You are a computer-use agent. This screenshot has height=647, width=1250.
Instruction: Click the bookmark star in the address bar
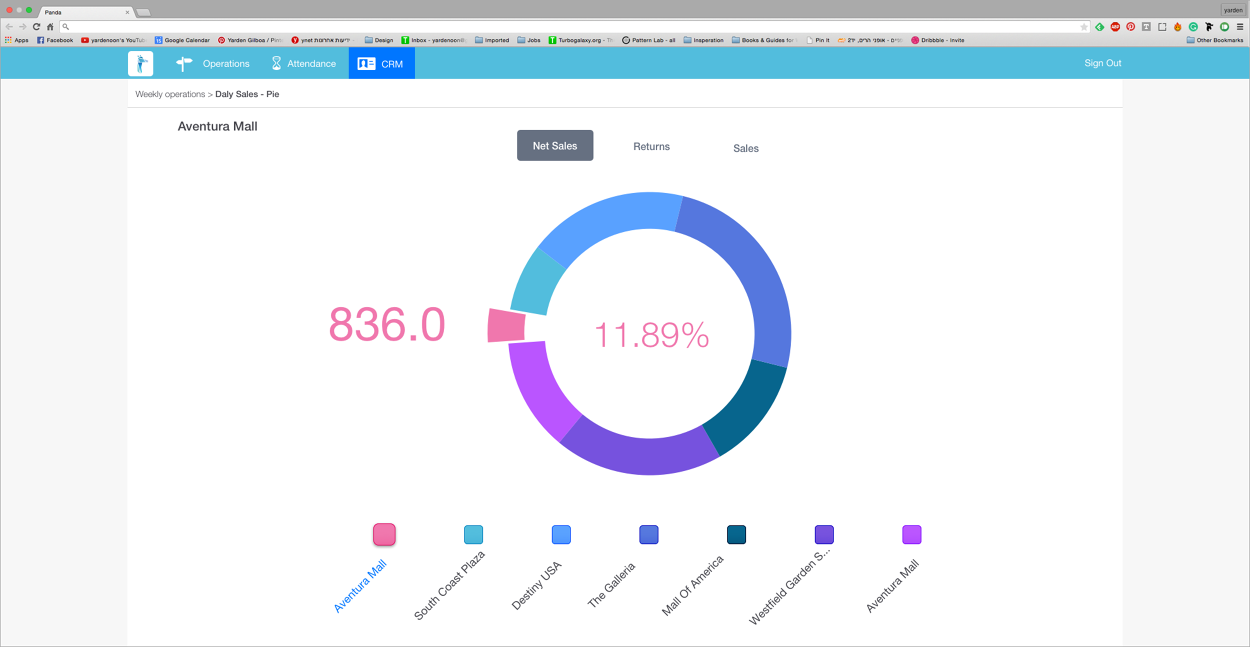pos(1084,27)
